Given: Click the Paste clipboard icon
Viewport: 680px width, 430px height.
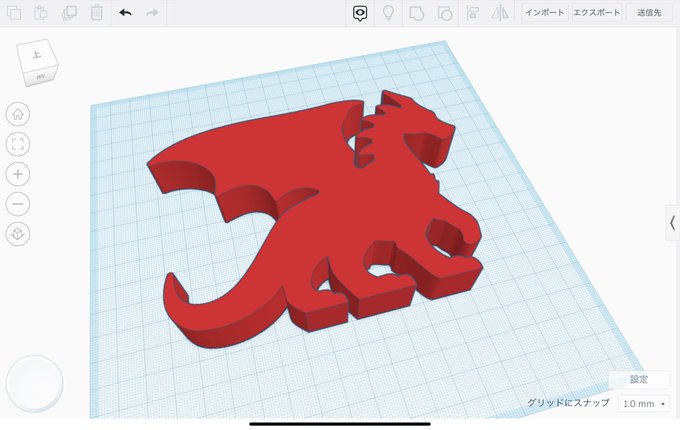Looking at the screenshot, I should coord(40,13).
